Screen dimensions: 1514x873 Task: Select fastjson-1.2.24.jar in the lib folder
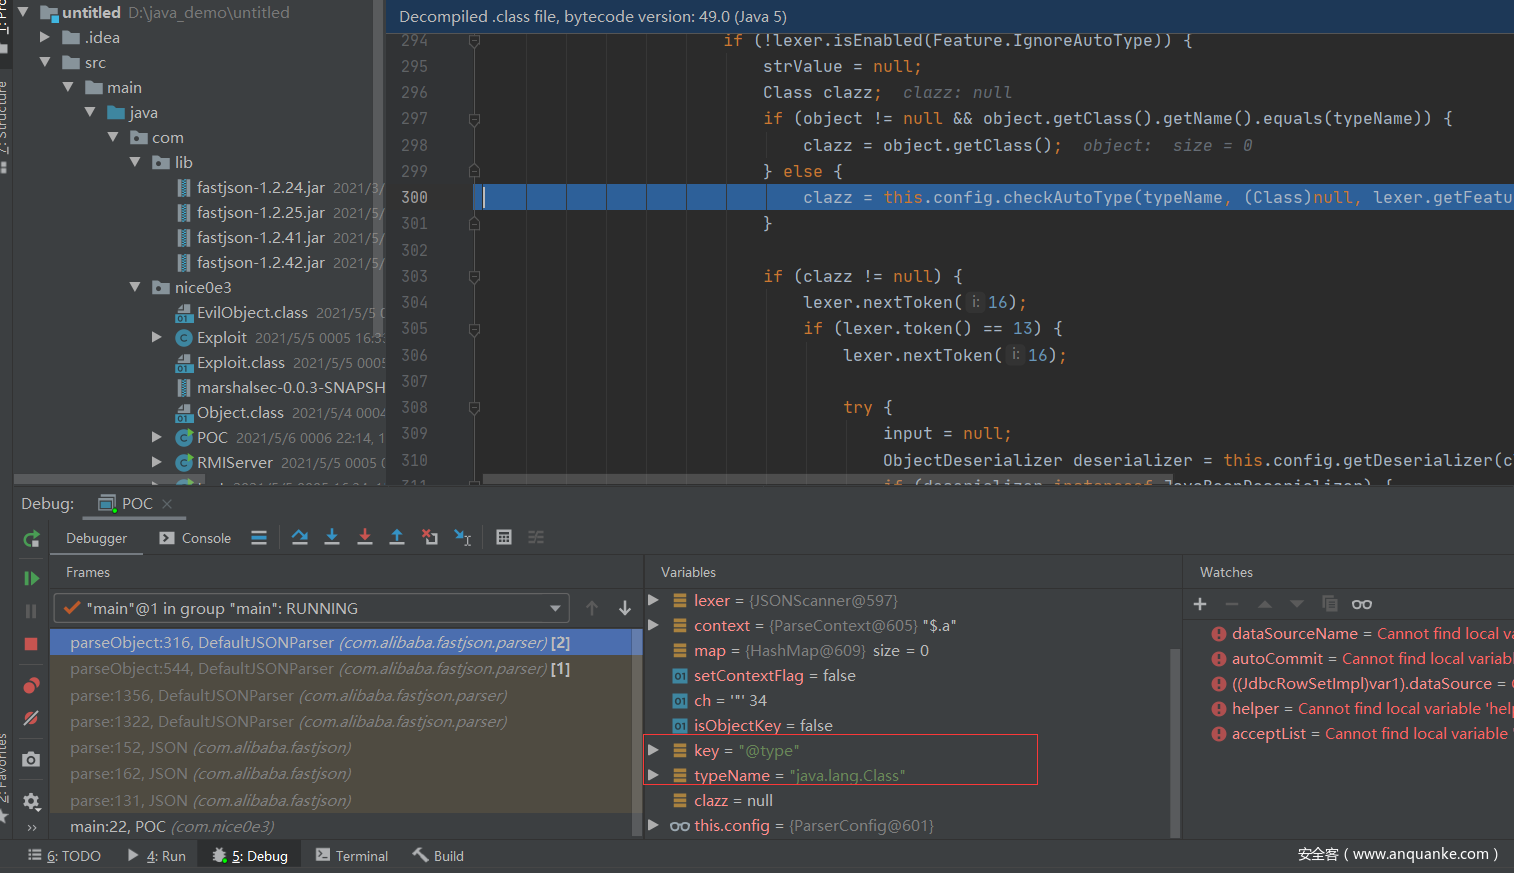point(260,188)
